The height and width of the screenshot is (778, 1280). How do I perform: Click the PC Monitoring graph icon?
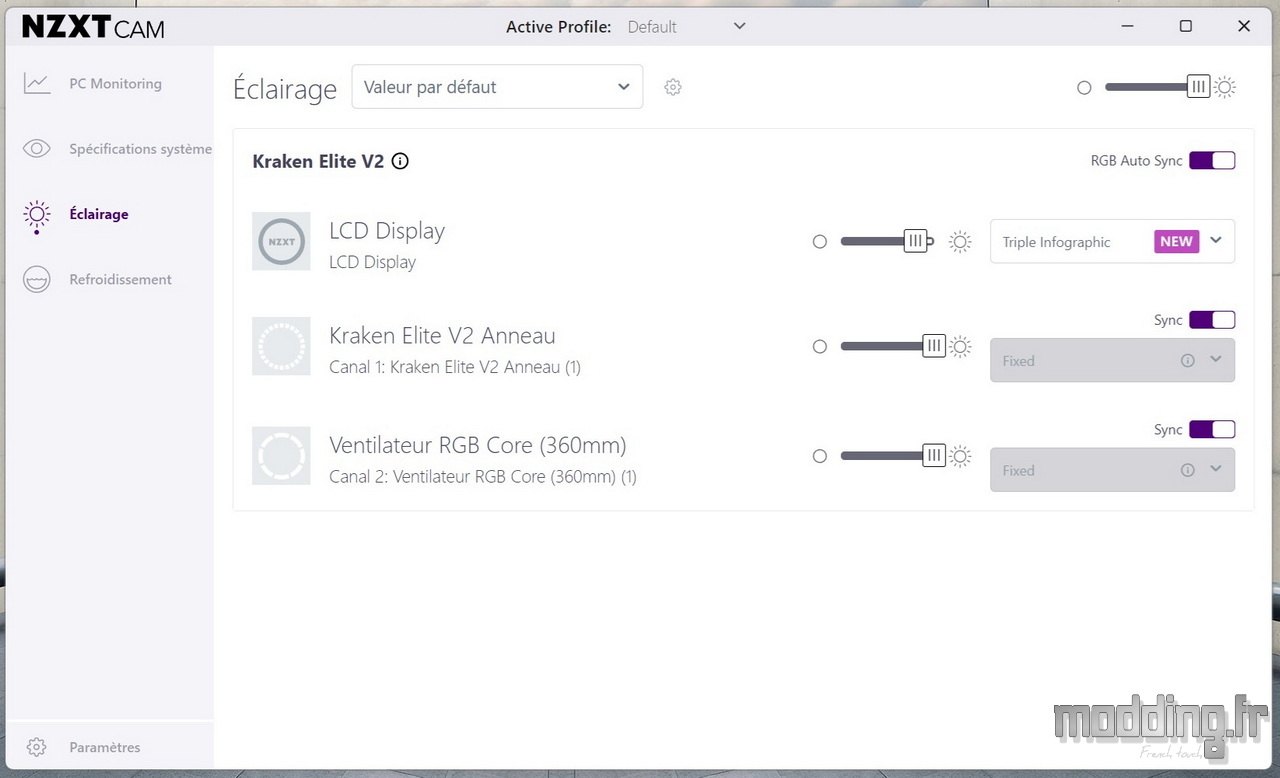point(37,84)
